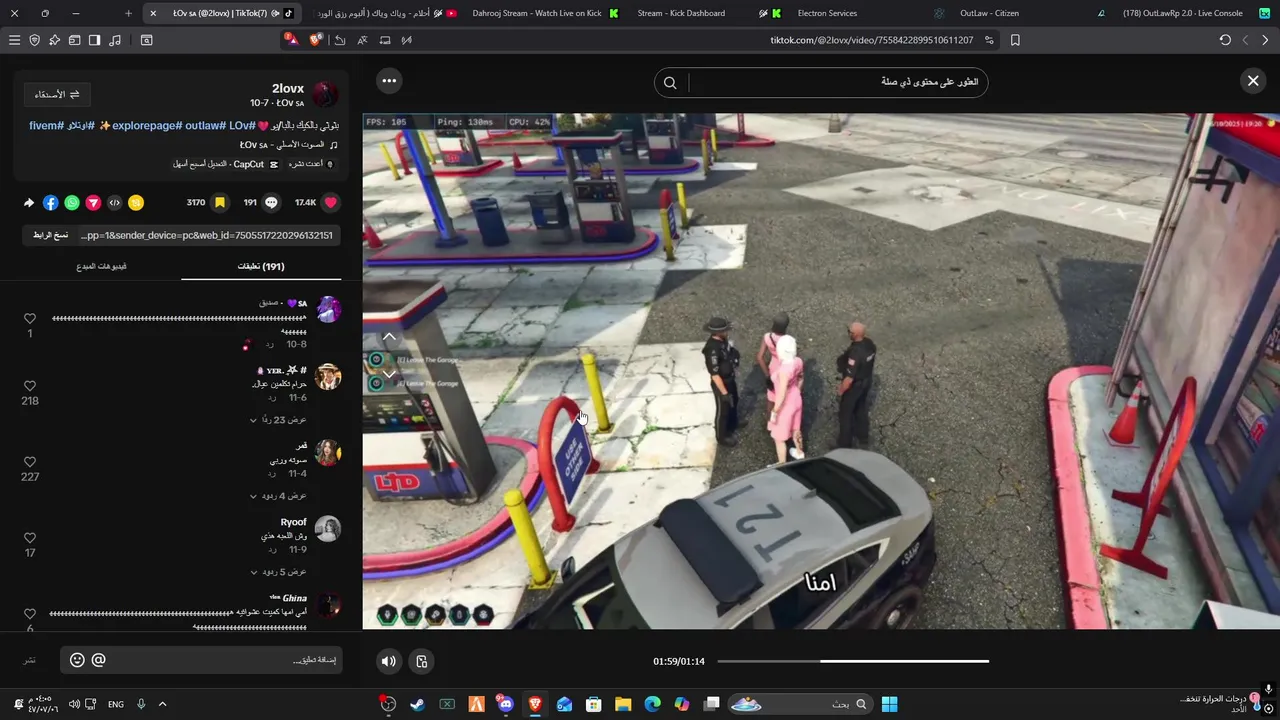The height and width of the screenshot is (720, 1280).
Task: Switch to the Dahrooj Stream Kick tab
Action: [543, 13]
